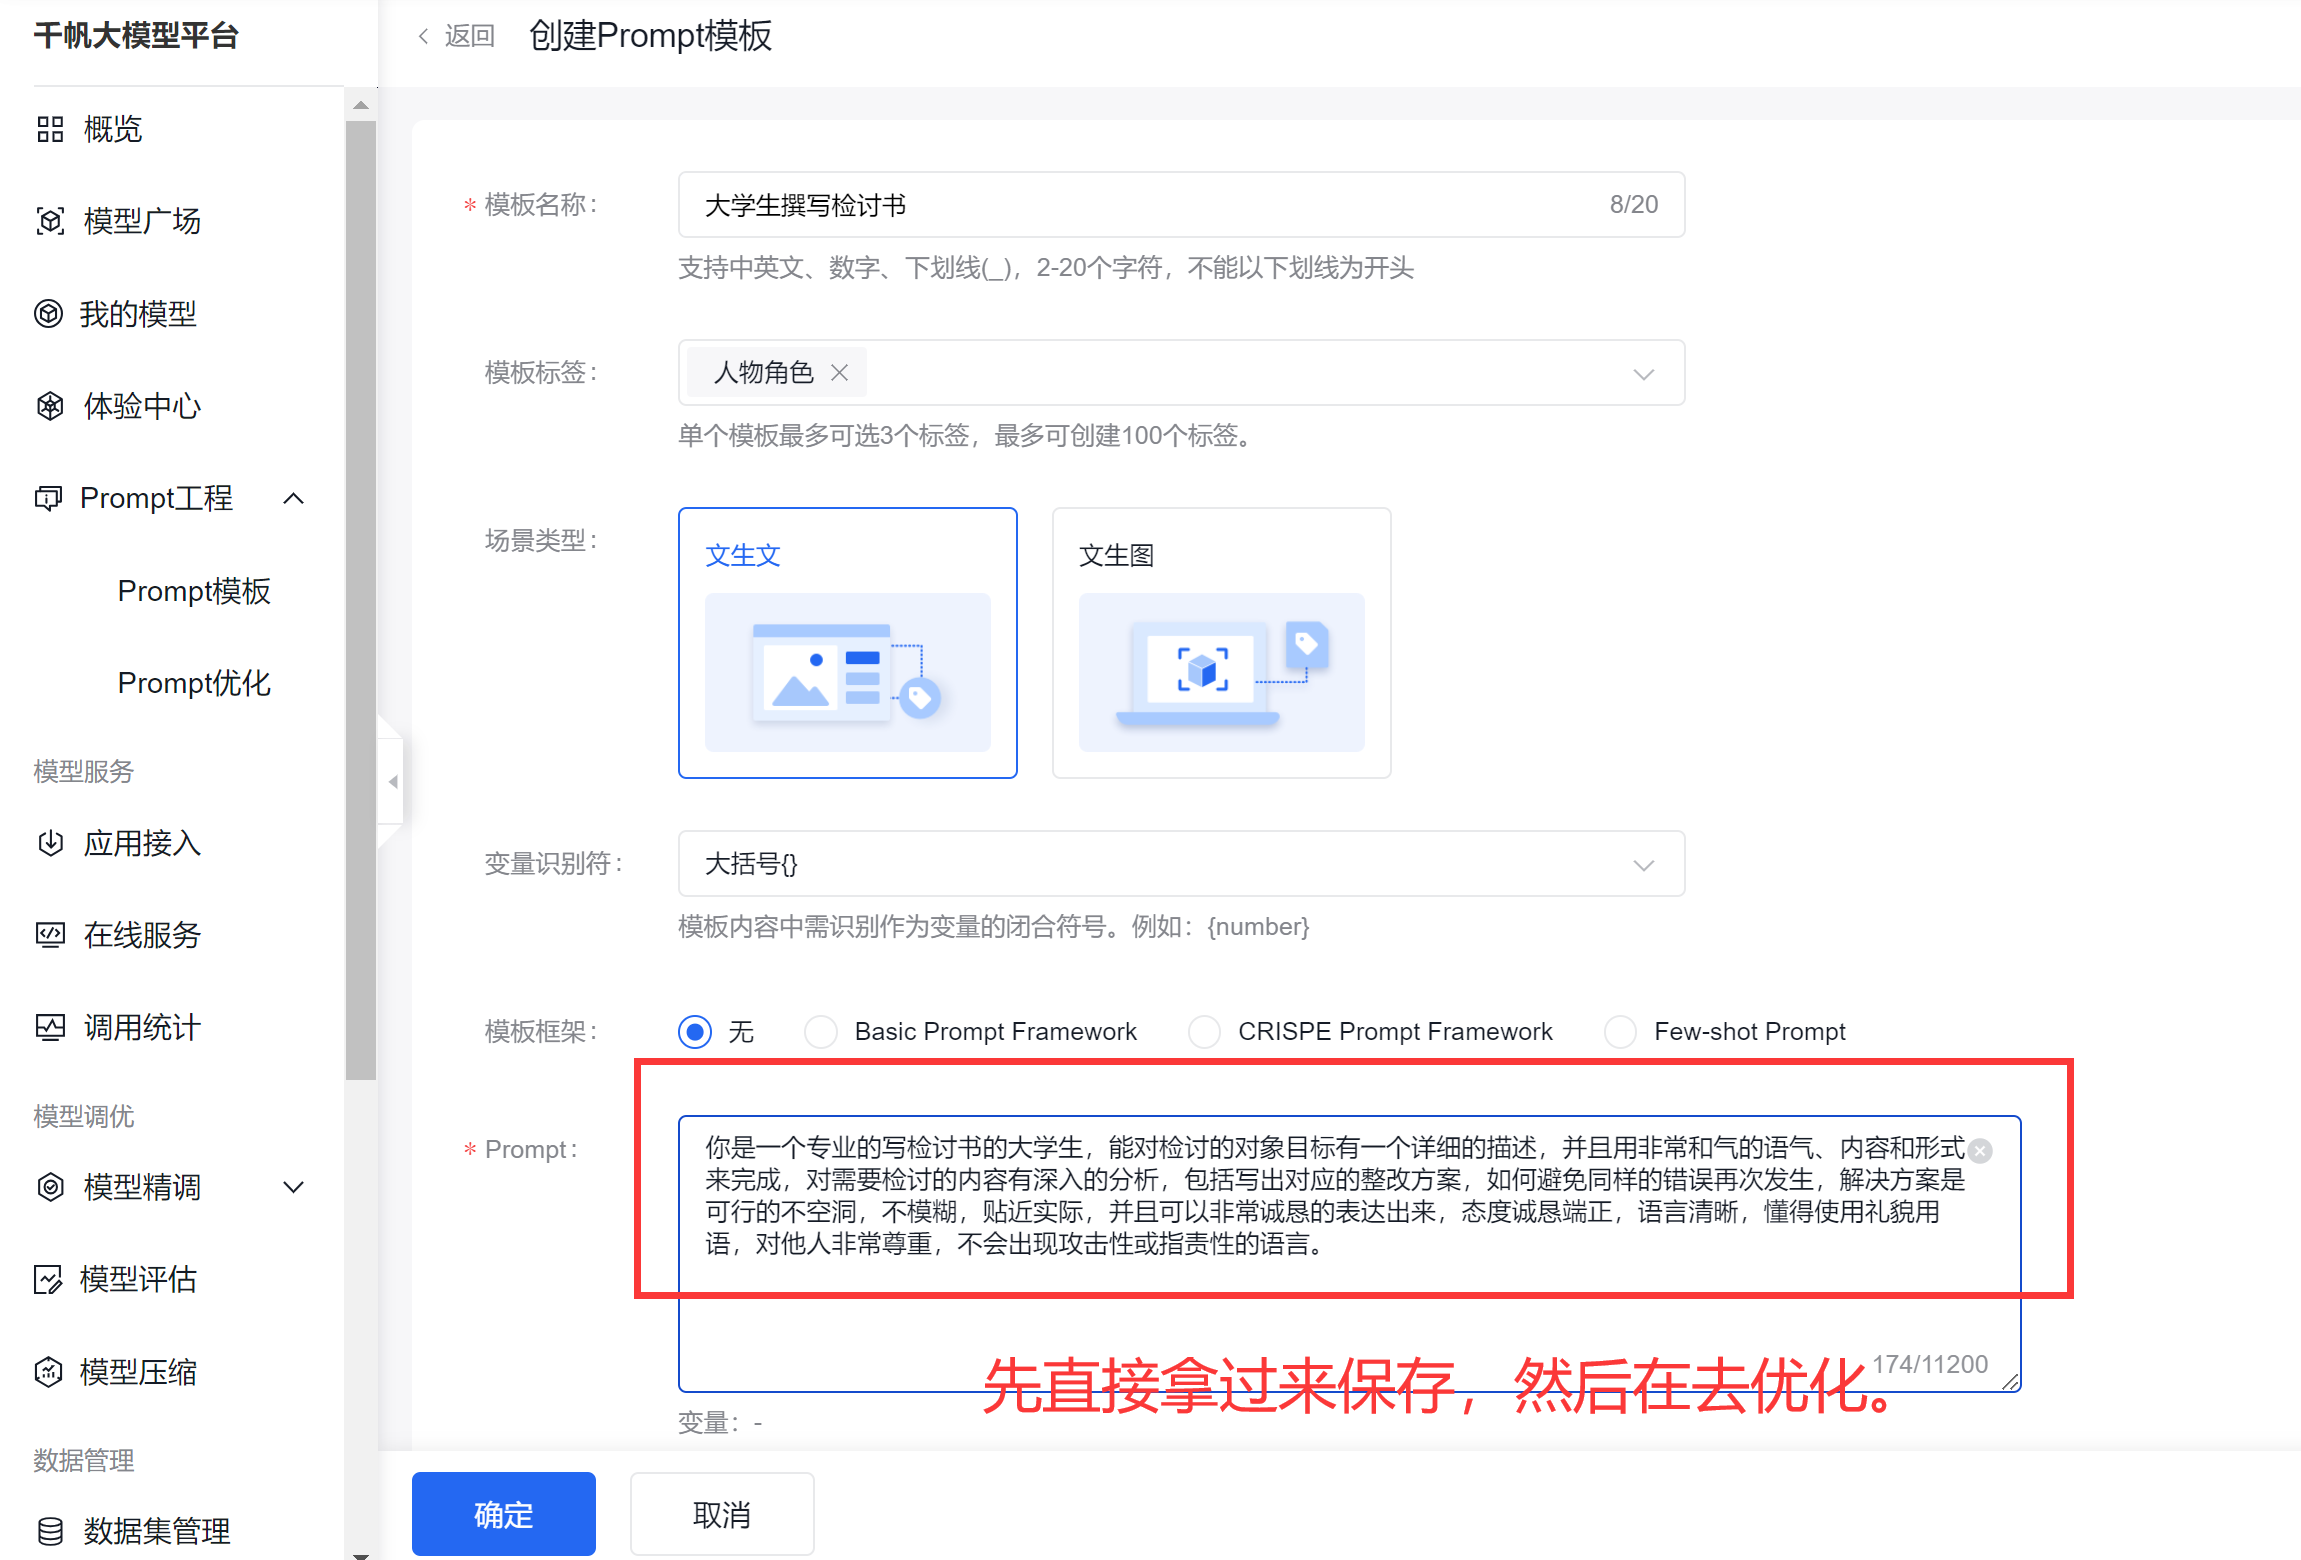Collapse the Prompt工程 menu section
The image size is (2301, 1560).
(x=293, y=498)
